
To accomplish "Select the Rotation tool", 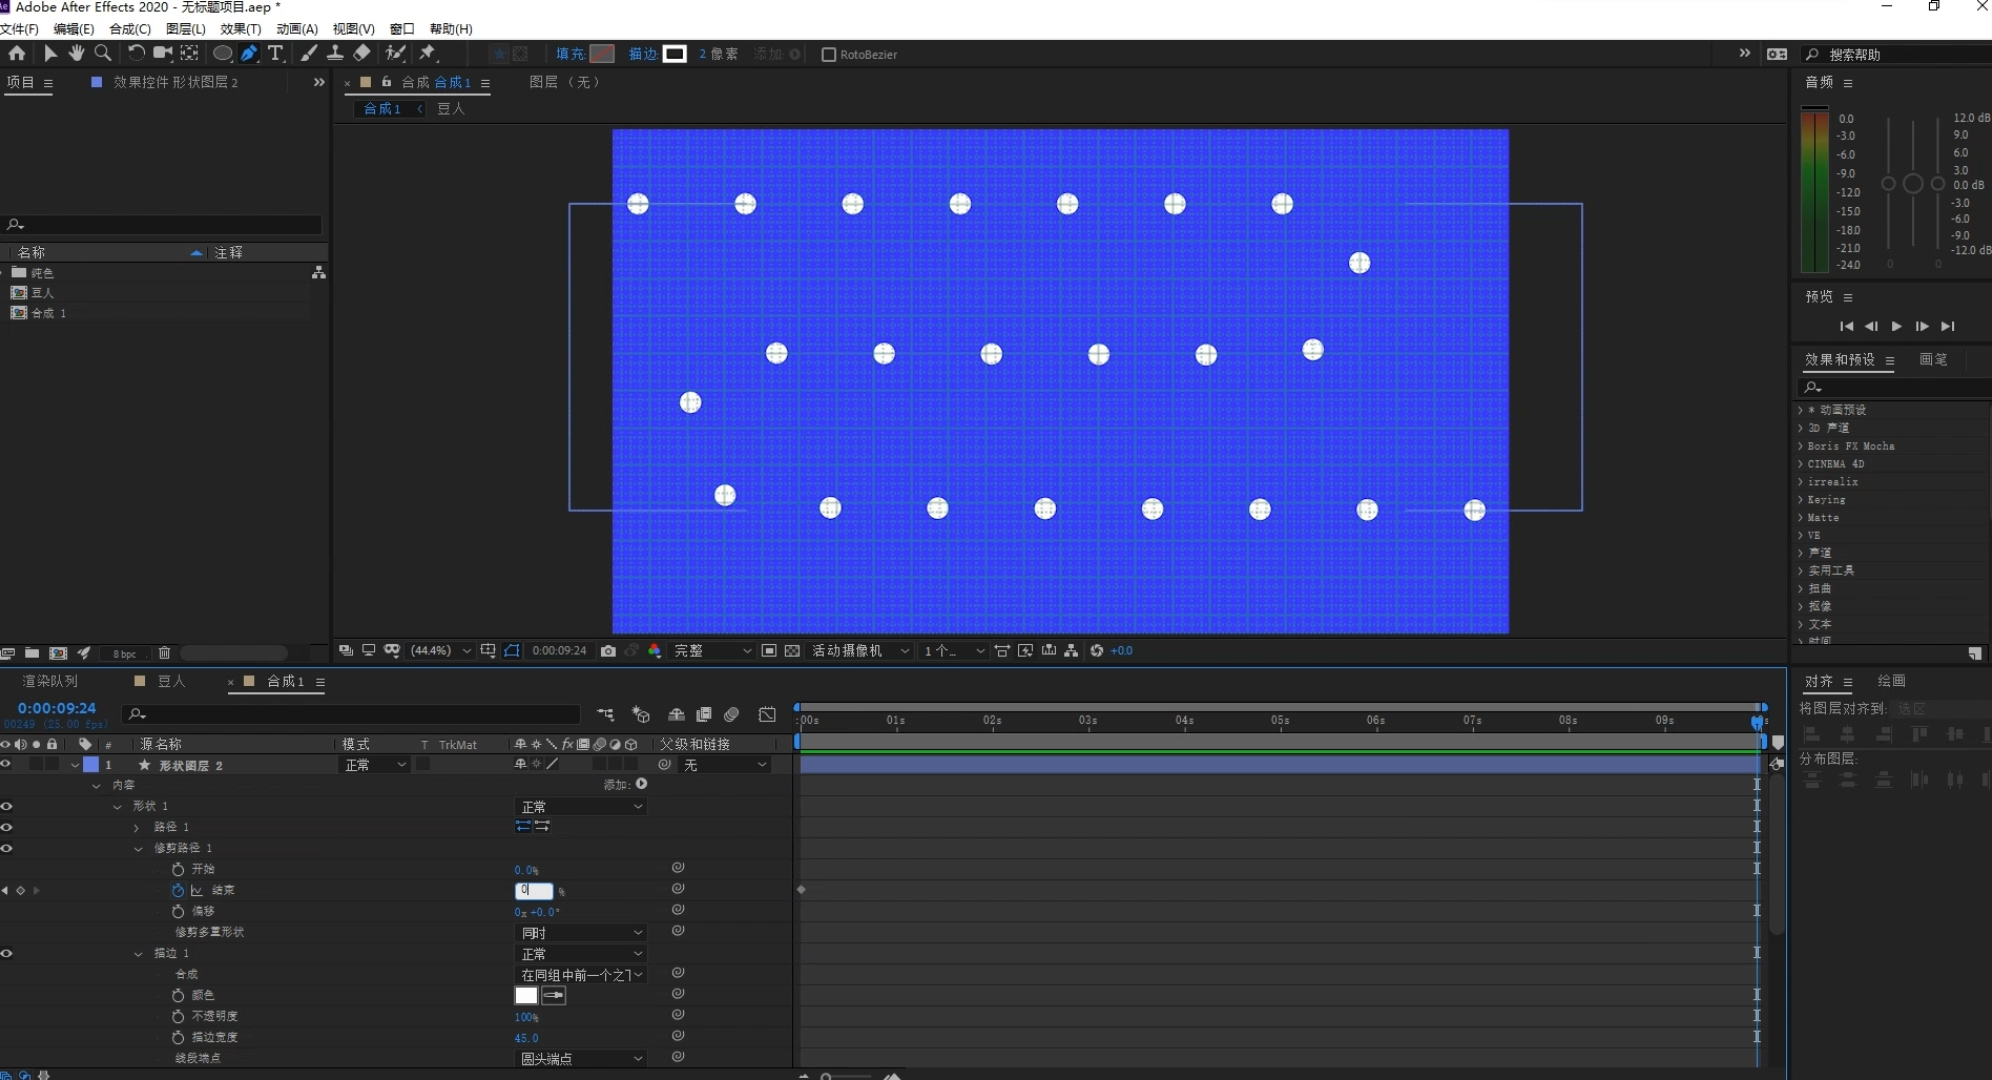I will tap(135, 53).
